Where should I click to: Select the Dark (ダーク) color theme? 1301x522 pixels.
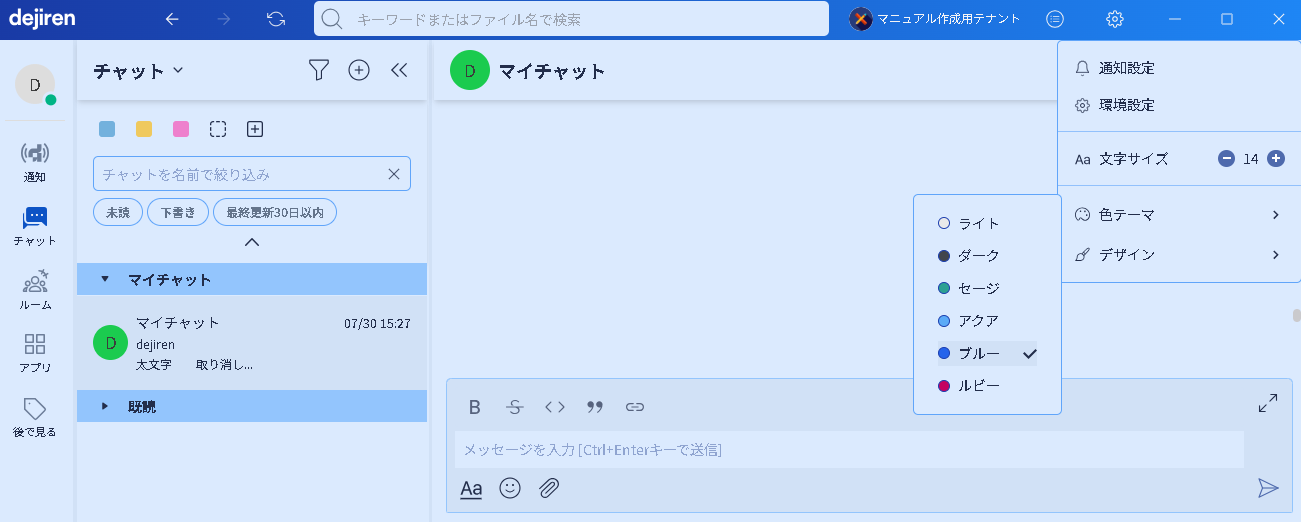tap(977, 256)
